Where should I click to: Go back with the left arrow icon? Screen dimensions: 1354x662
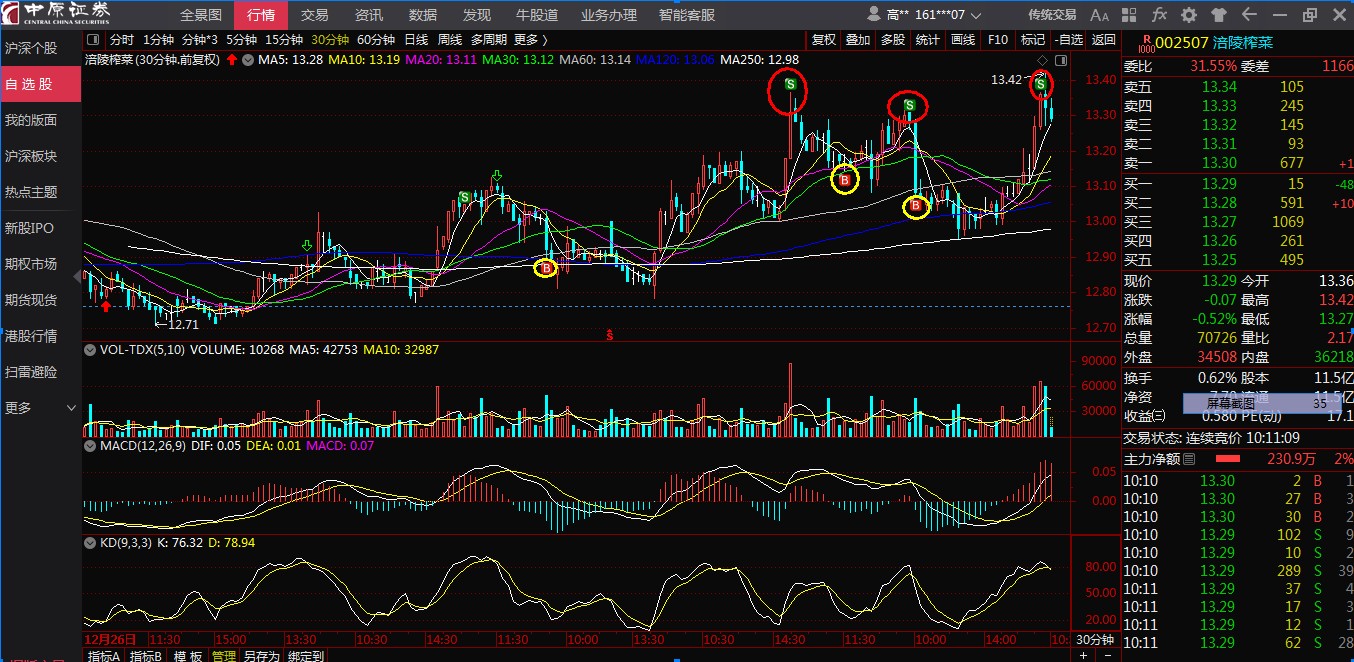pyautogui.click(x=1249, y=15)
